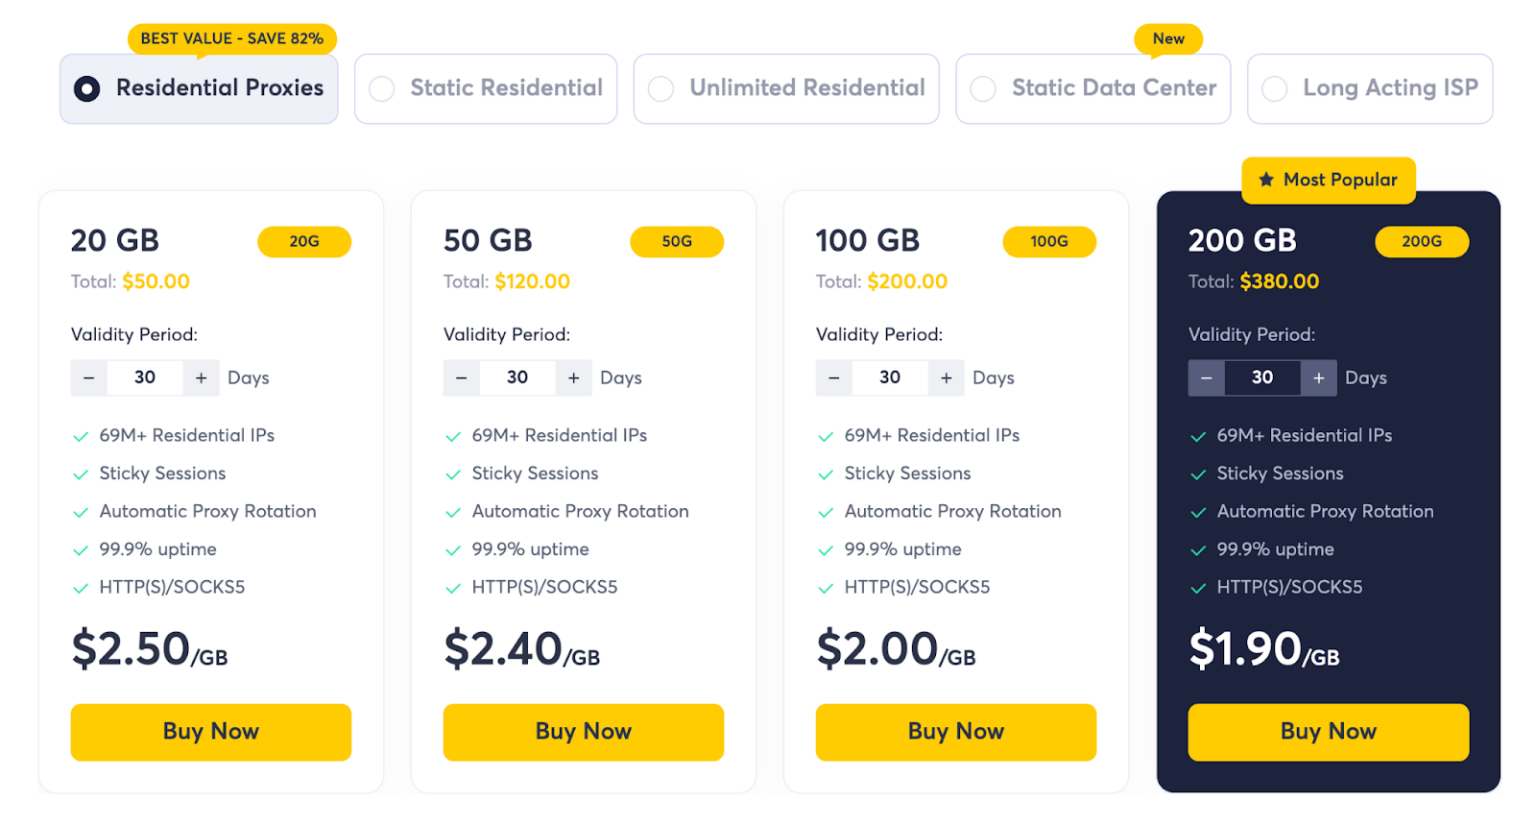
Task: Increase validity days on 100 GB plan
Action: 946,378
